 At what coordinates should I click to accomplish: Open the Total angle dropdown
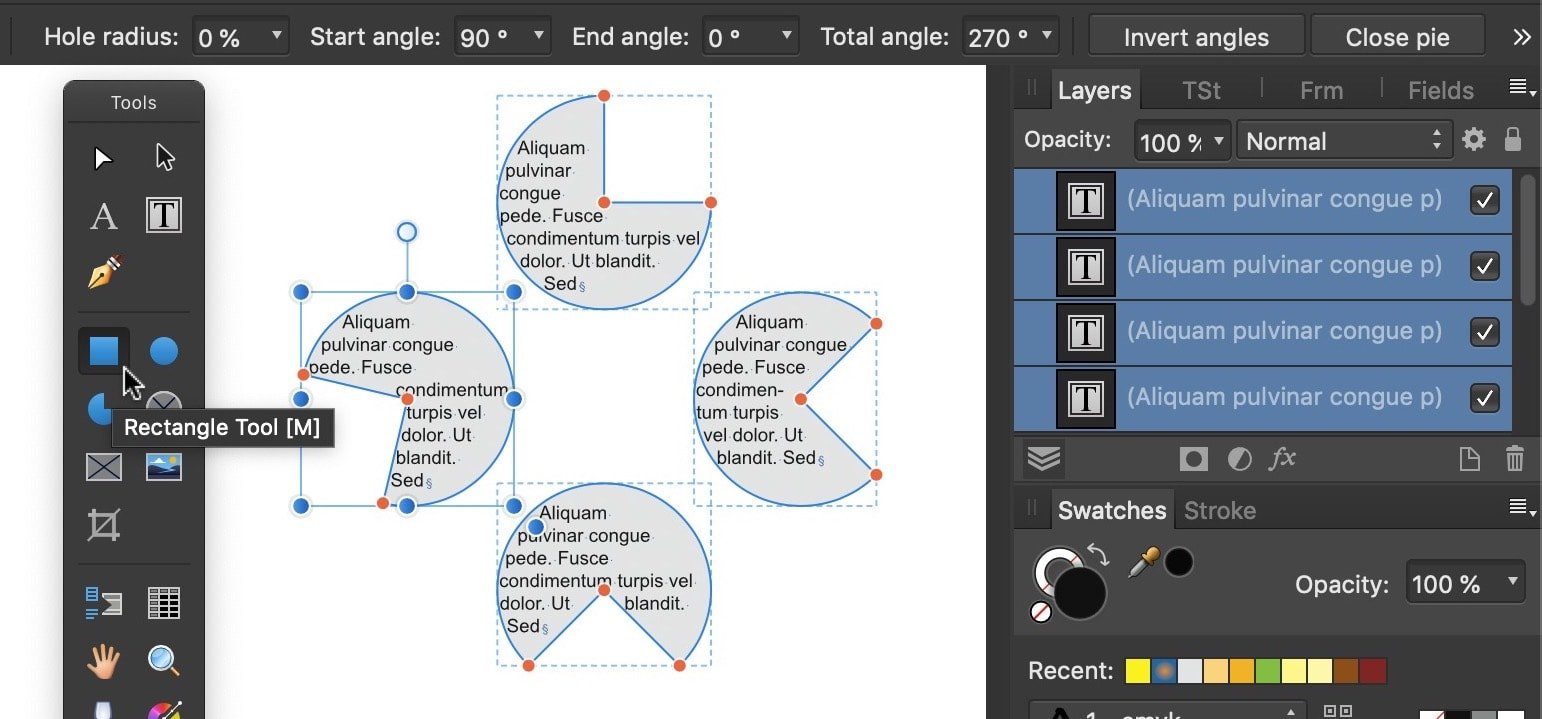1045,35
